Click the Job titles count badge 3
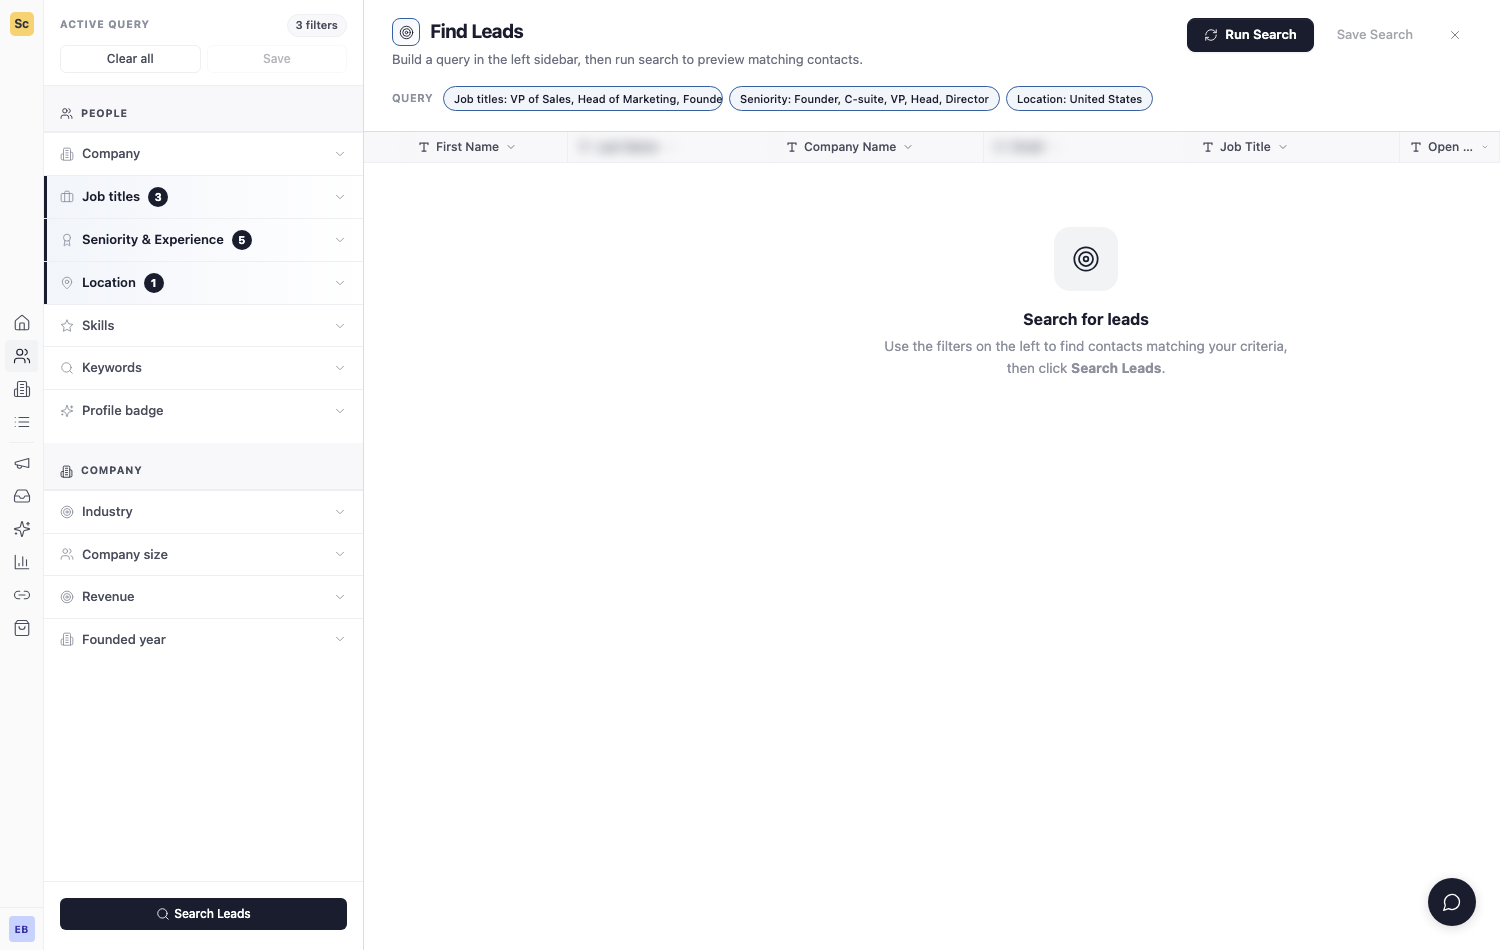1500x950 pixels. 158,197
